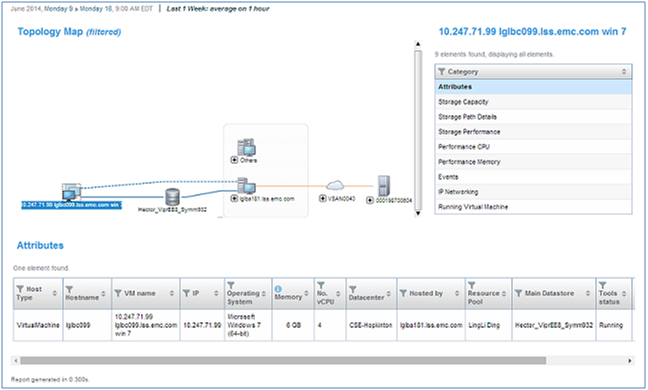Sort by Main Datastore column arrows
The width and height of the screenshot is (648, 390).
point(588,293)
